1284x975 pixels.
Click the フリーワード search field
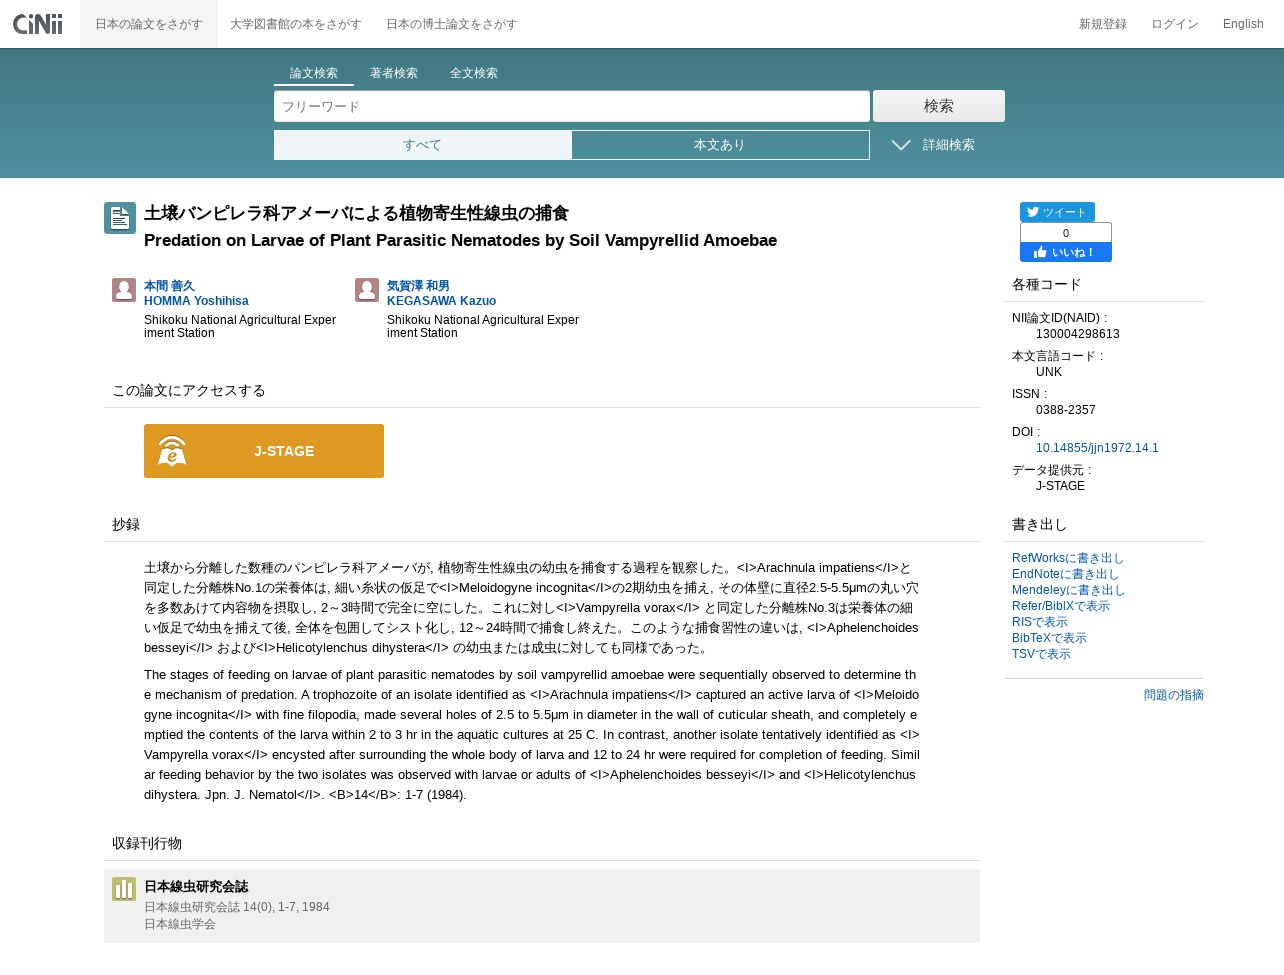(572, 106)
